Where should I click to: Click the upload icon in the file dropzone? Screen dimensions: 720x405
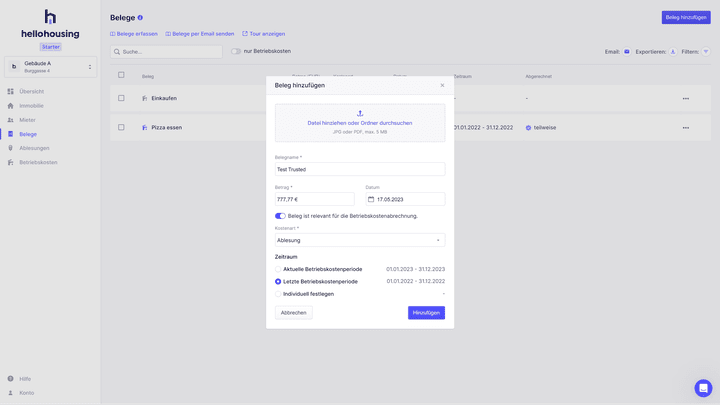[360, 113]
